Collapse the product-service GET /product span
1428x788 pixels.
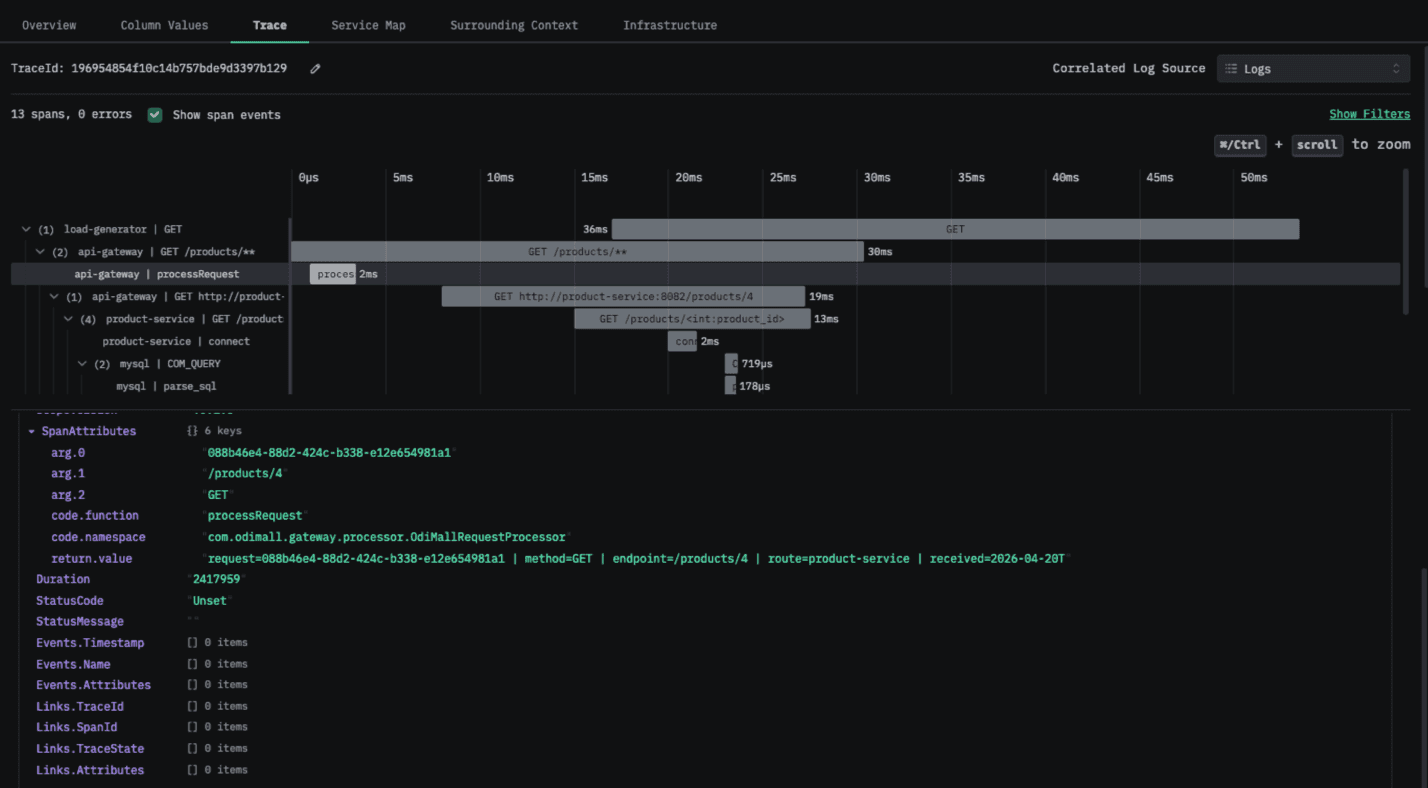(68, 319)
